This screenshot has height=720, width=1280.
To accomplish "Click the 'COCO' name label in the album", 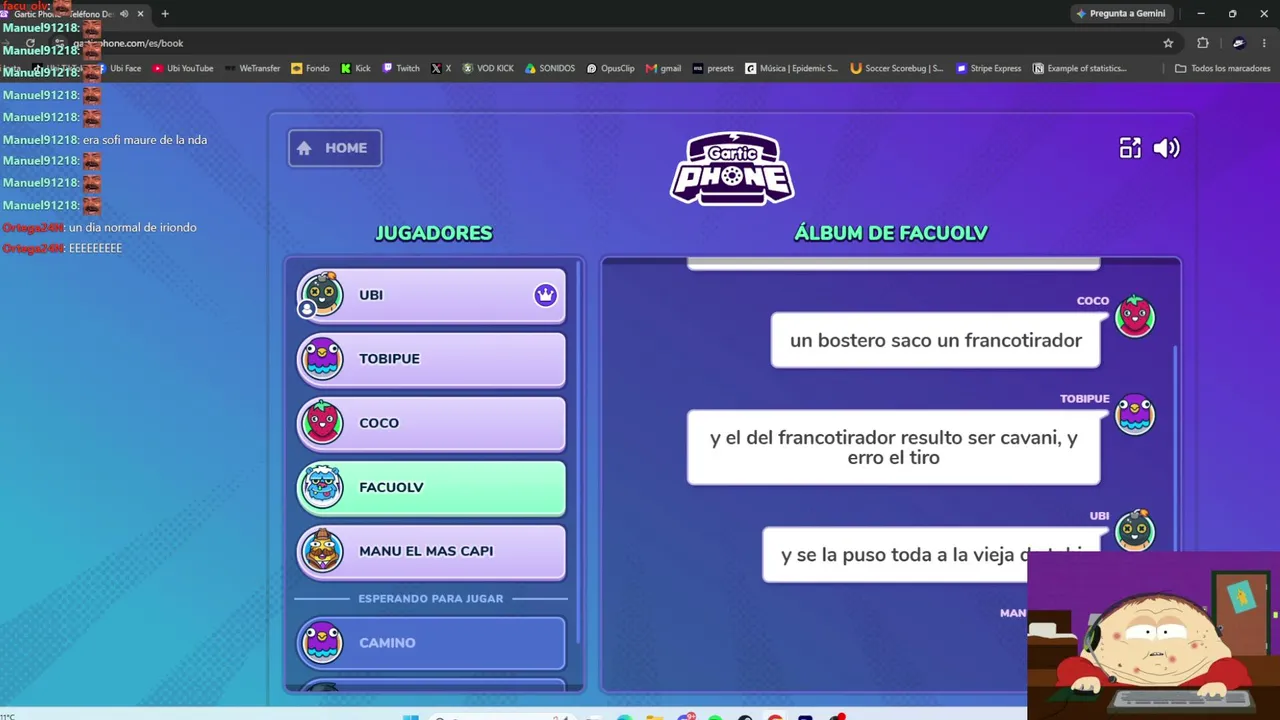I will pyautogui.click(x=1093, y=301).
